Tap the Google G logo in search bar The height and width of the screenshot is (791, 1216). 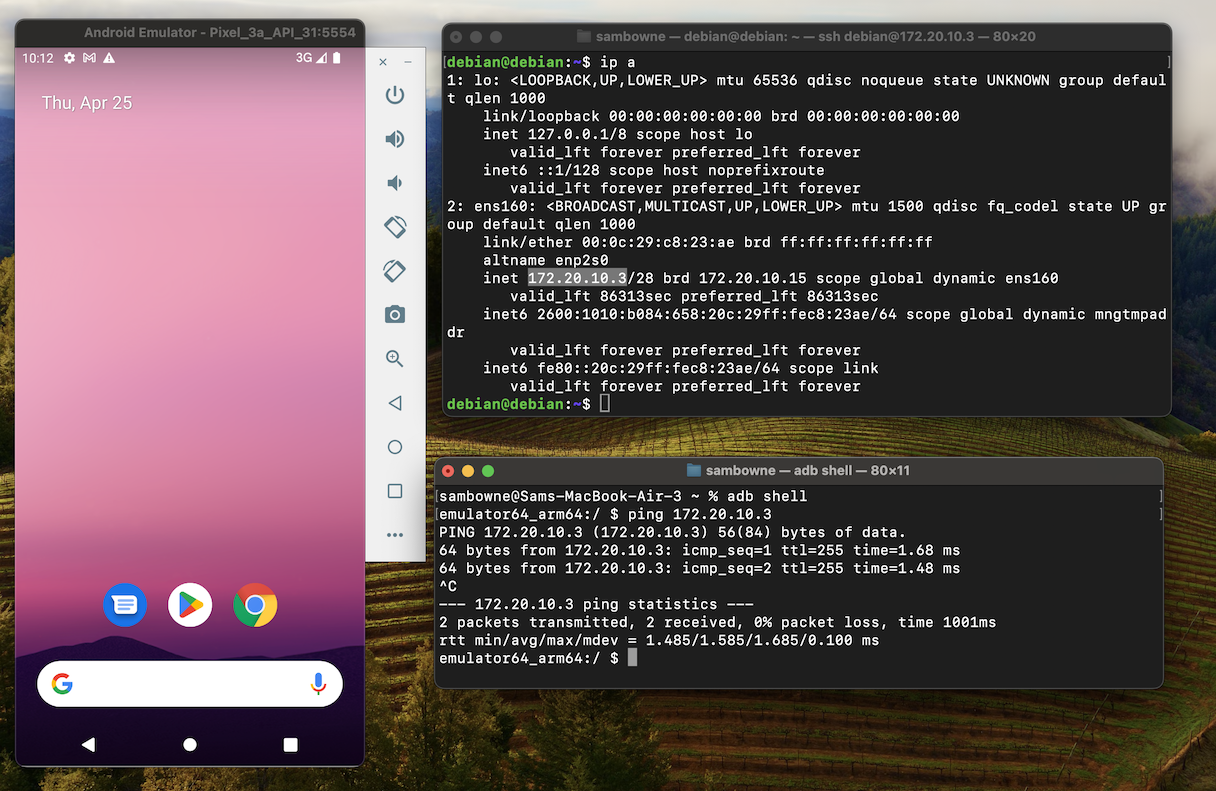pos(62,684)
